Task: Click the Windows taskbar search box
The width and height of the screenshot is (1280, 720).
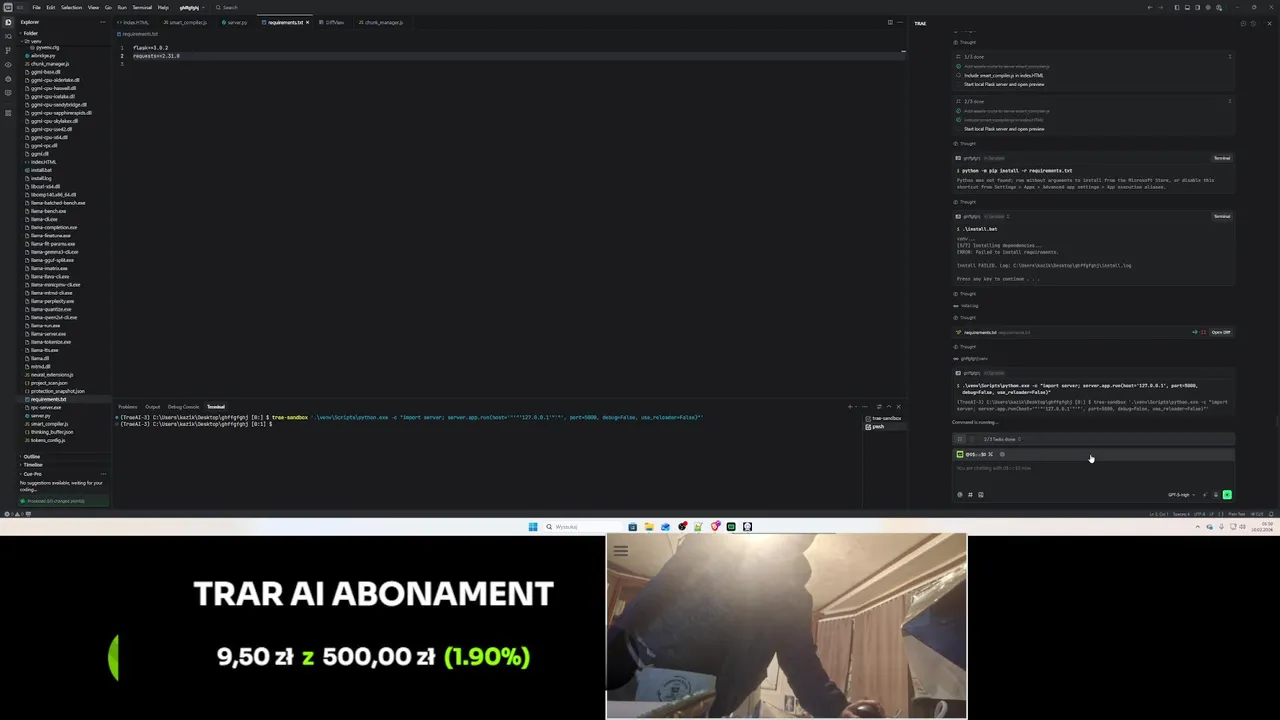Action: coord(581,527)
